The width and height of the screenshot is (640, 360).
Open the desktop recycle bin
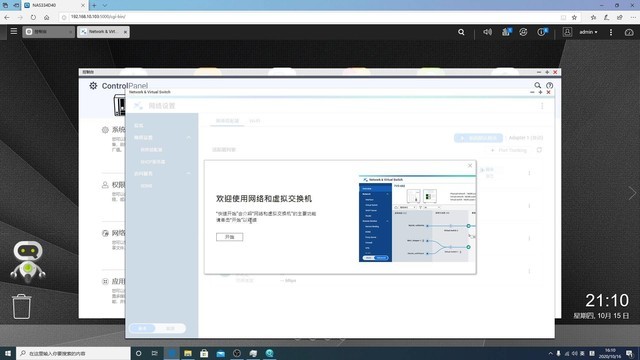click(x=21, y=306)
